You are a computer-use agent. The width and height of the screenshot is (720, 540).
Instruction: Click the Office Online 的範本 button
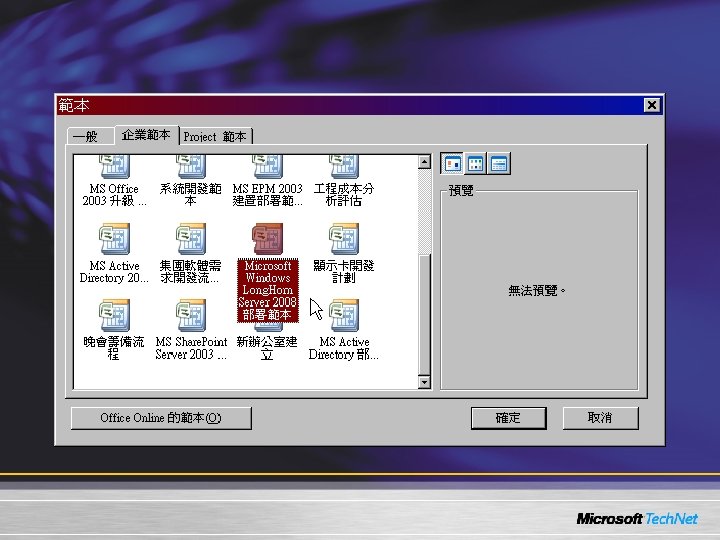coord(161,418)
